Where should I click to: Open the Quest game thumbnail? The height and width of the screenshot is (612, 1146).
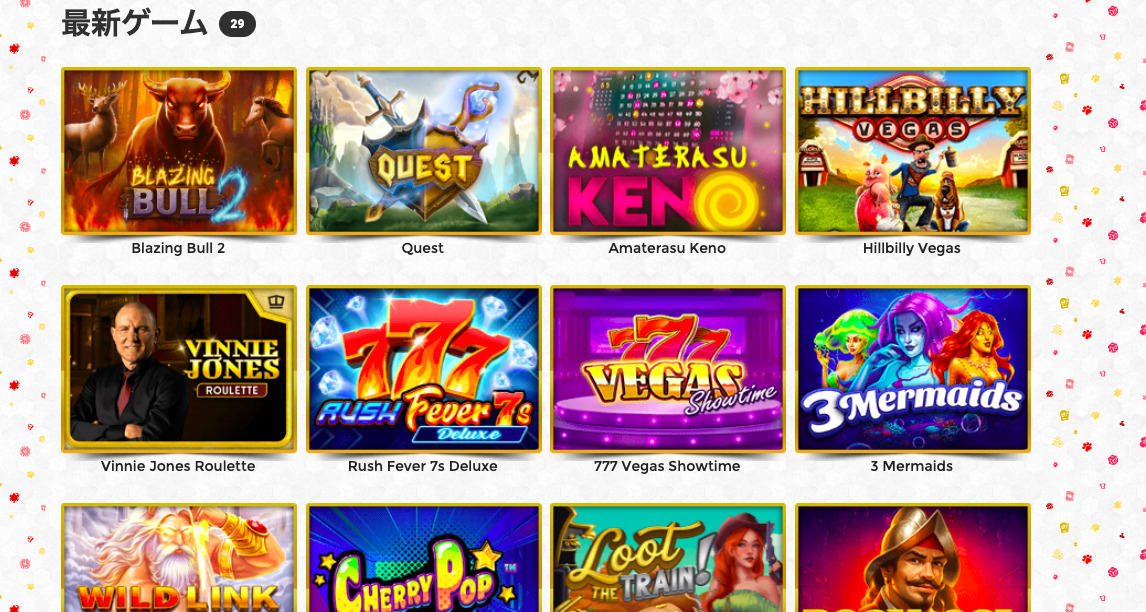(x=424, y=151)
